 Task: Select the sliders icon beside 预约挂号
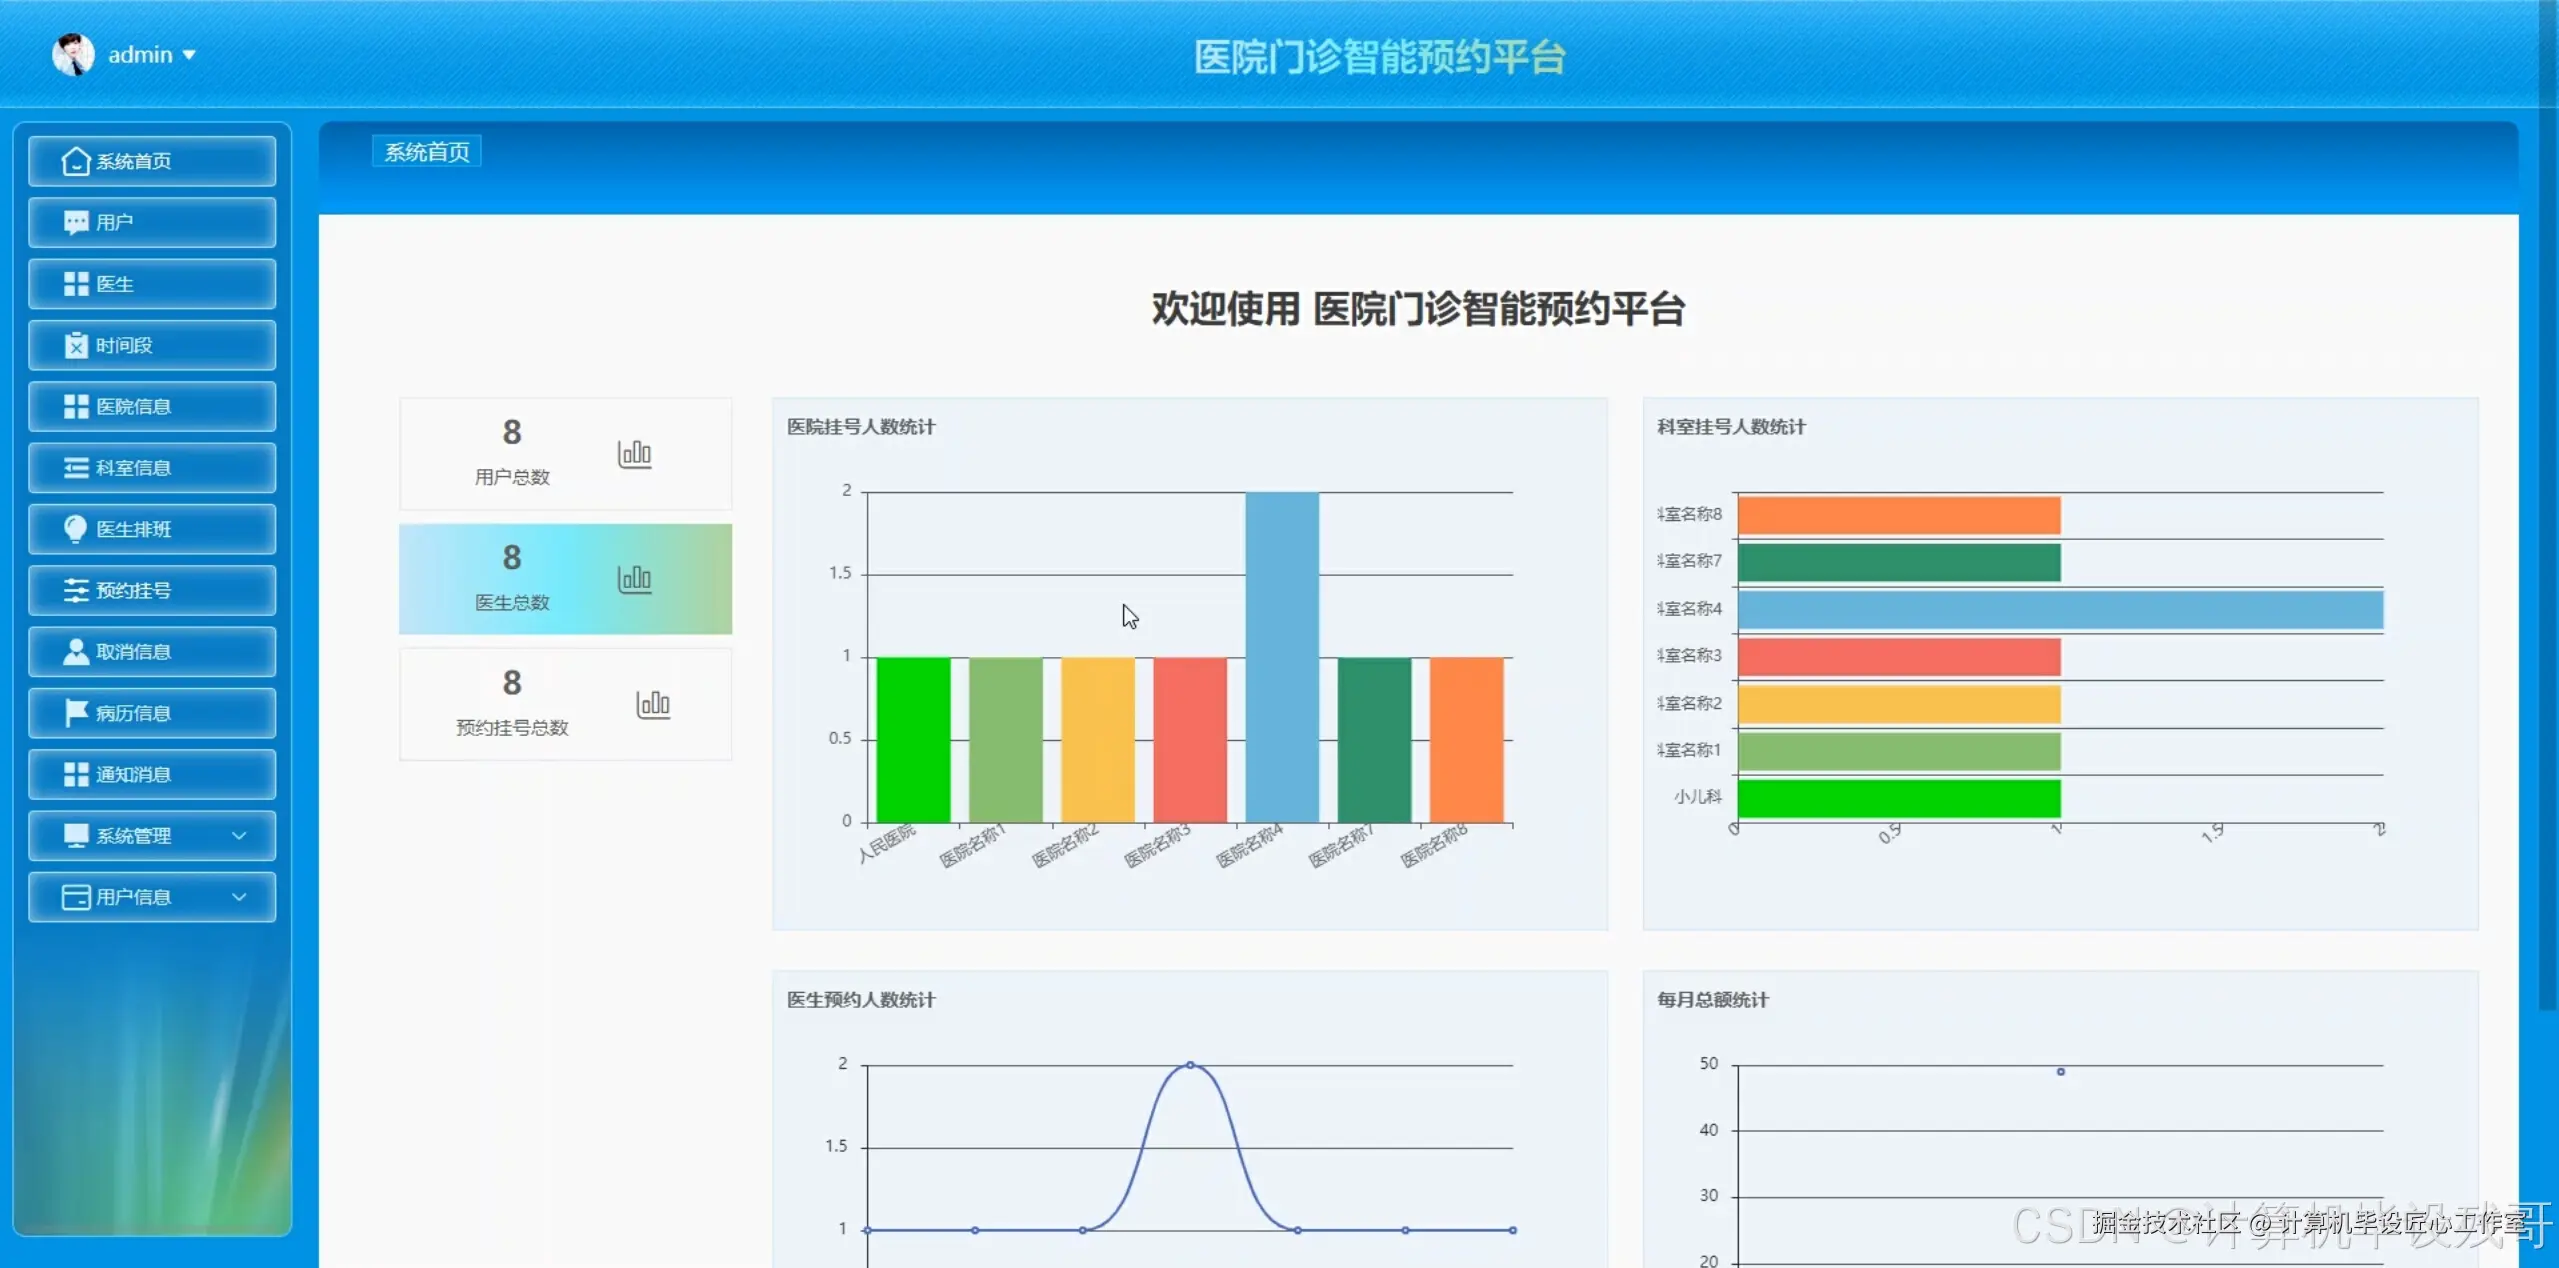click(x=75, y=590)
